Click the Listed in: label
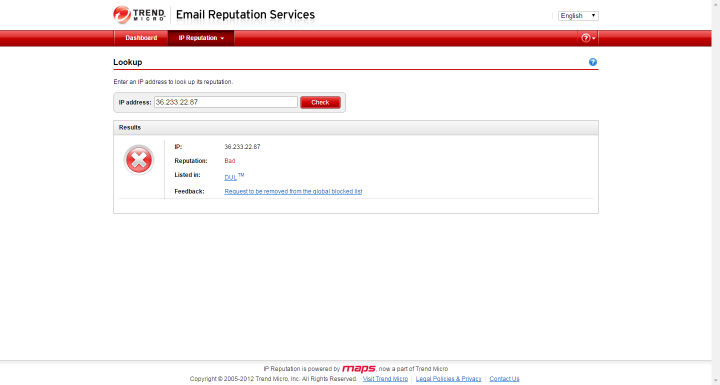The height and width of the screenshot is (385, 720). 187,175
